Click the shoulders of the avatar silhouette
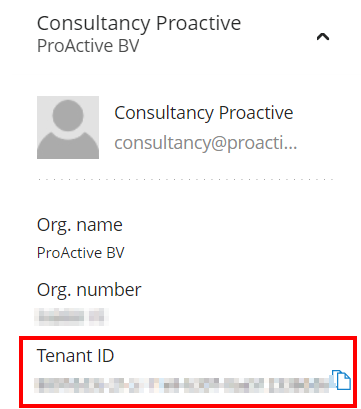The image size is (361, 409). click(x=68, y=145)
